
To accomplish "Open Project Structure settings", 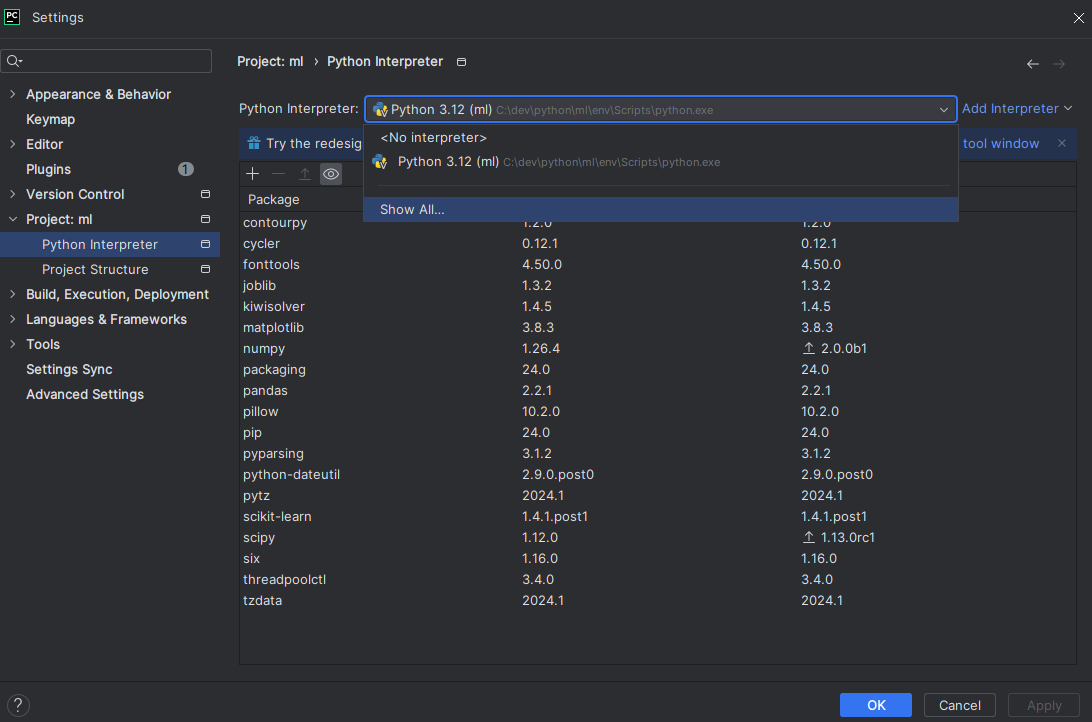I will coord(95,269).
